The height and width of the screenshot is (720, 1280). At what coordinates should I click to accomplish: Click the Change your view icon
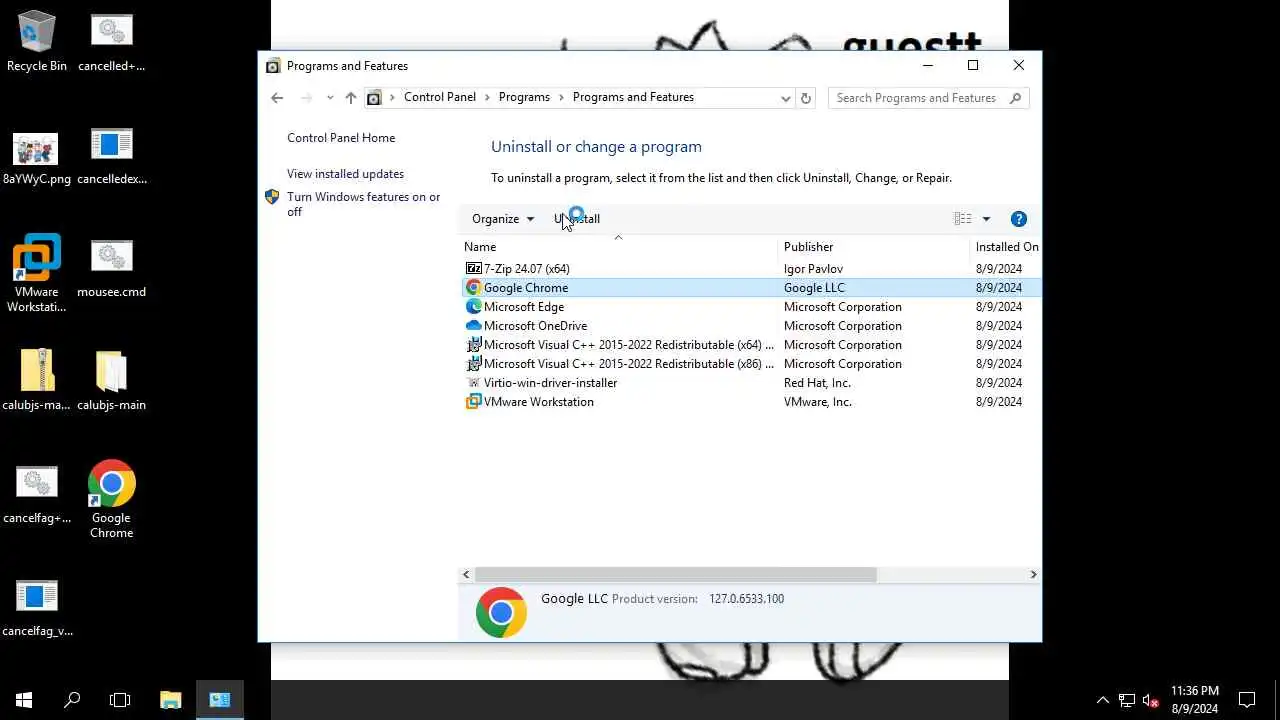click(962, 219)
